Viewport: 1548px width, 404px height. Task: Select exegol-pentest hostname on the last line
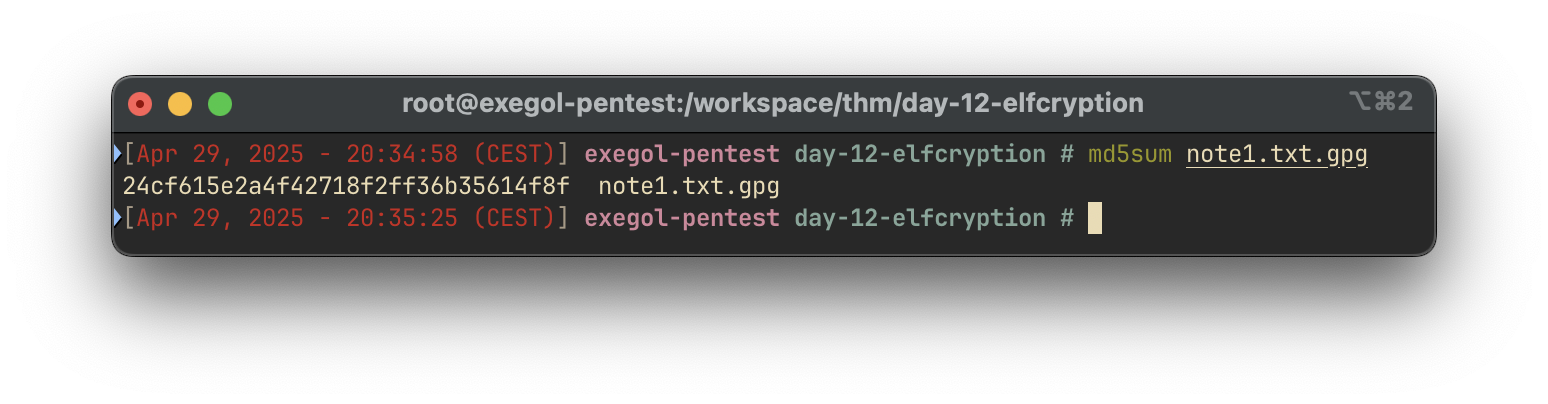point(682,218)
